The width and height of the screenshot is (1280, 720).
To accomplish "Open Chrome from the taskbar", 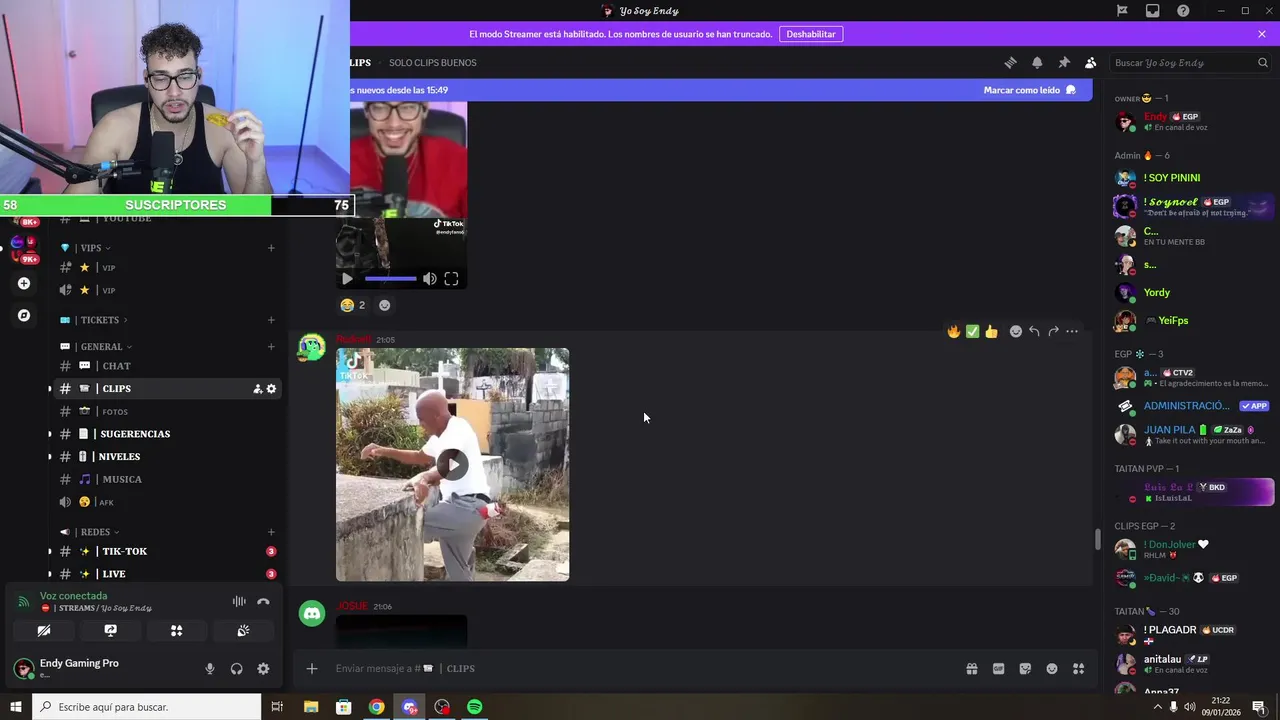I will [x=376, y=707].
